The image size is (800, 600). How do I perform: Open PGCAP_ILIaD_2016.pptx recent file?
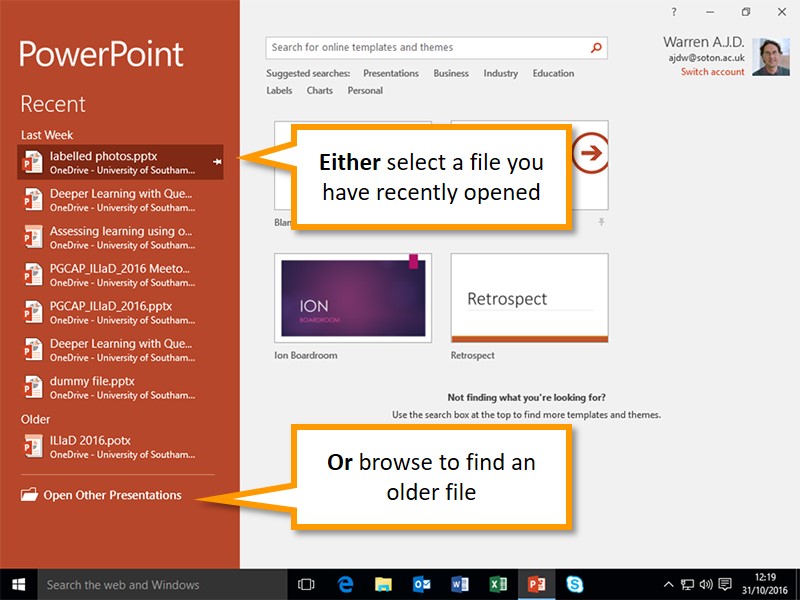click(120, 312)
